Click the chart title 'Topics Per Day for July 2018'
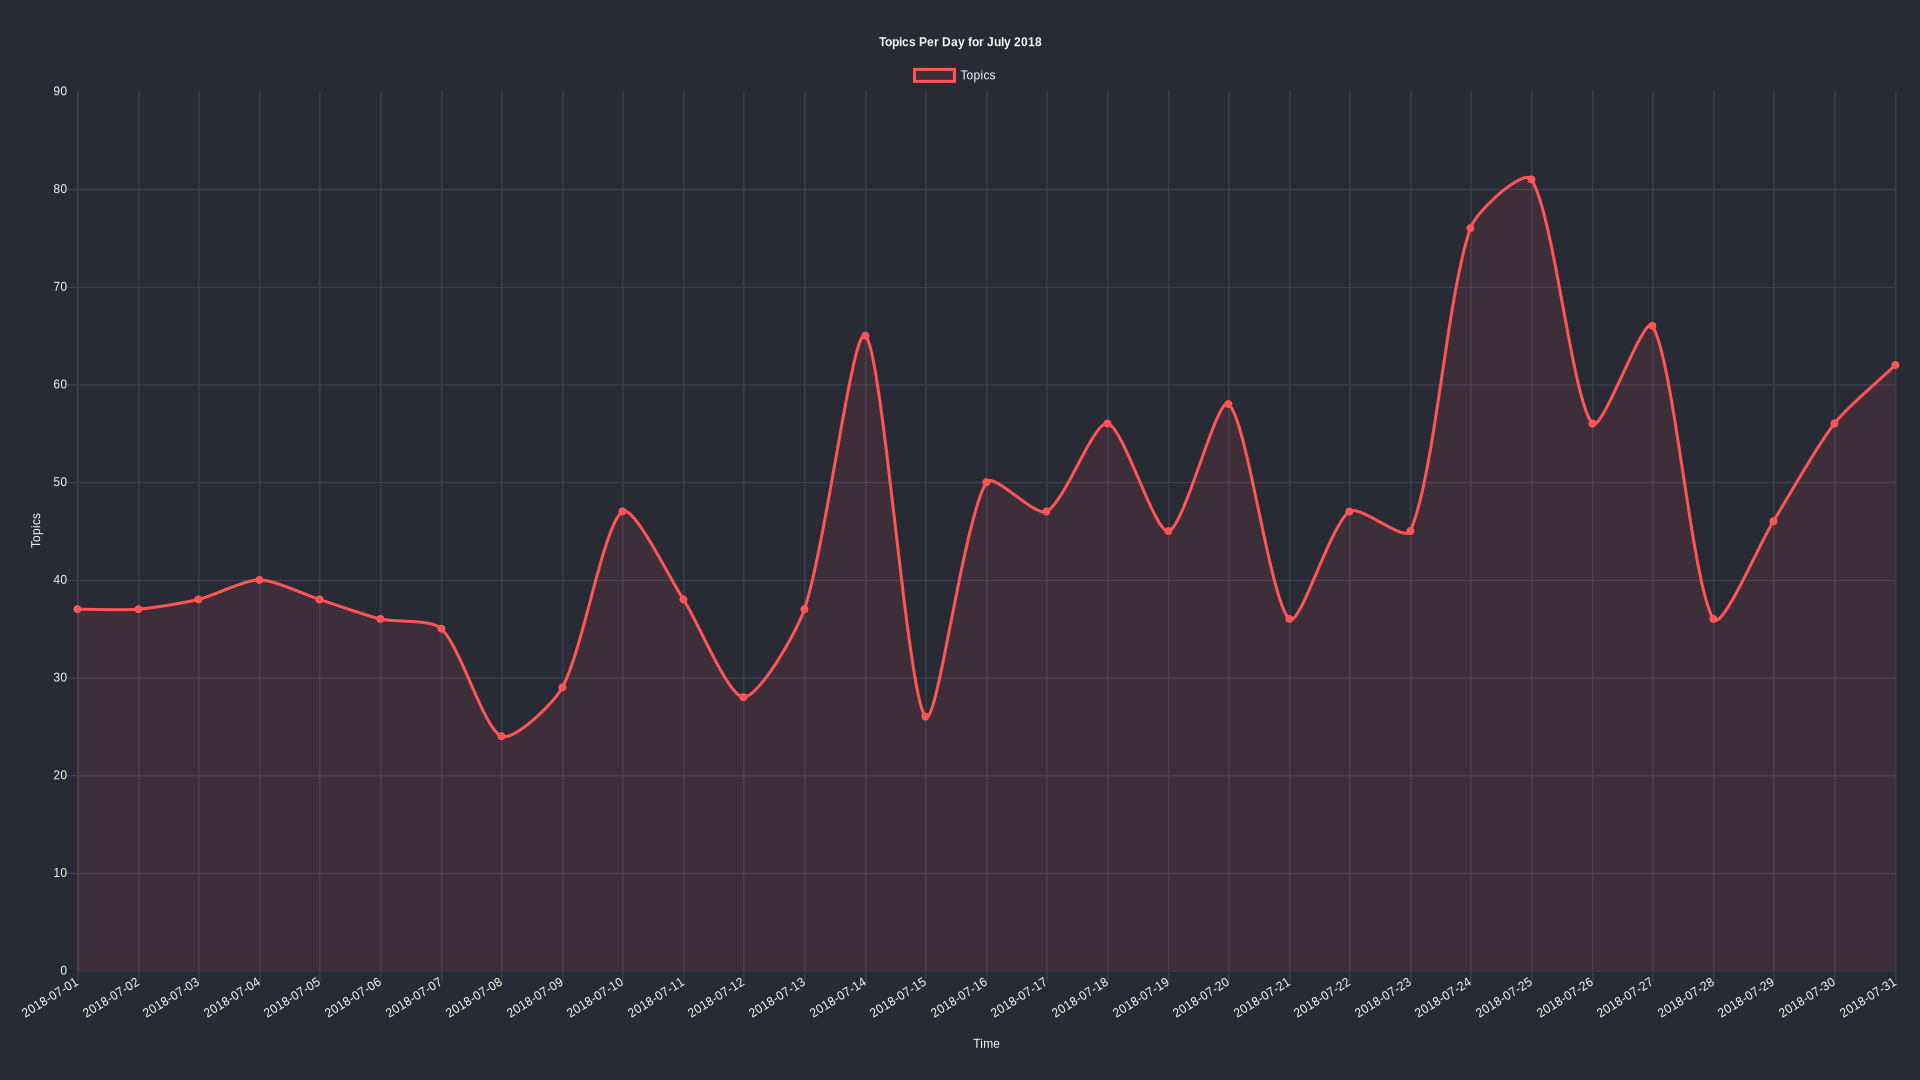 click(x=960, y=42)
